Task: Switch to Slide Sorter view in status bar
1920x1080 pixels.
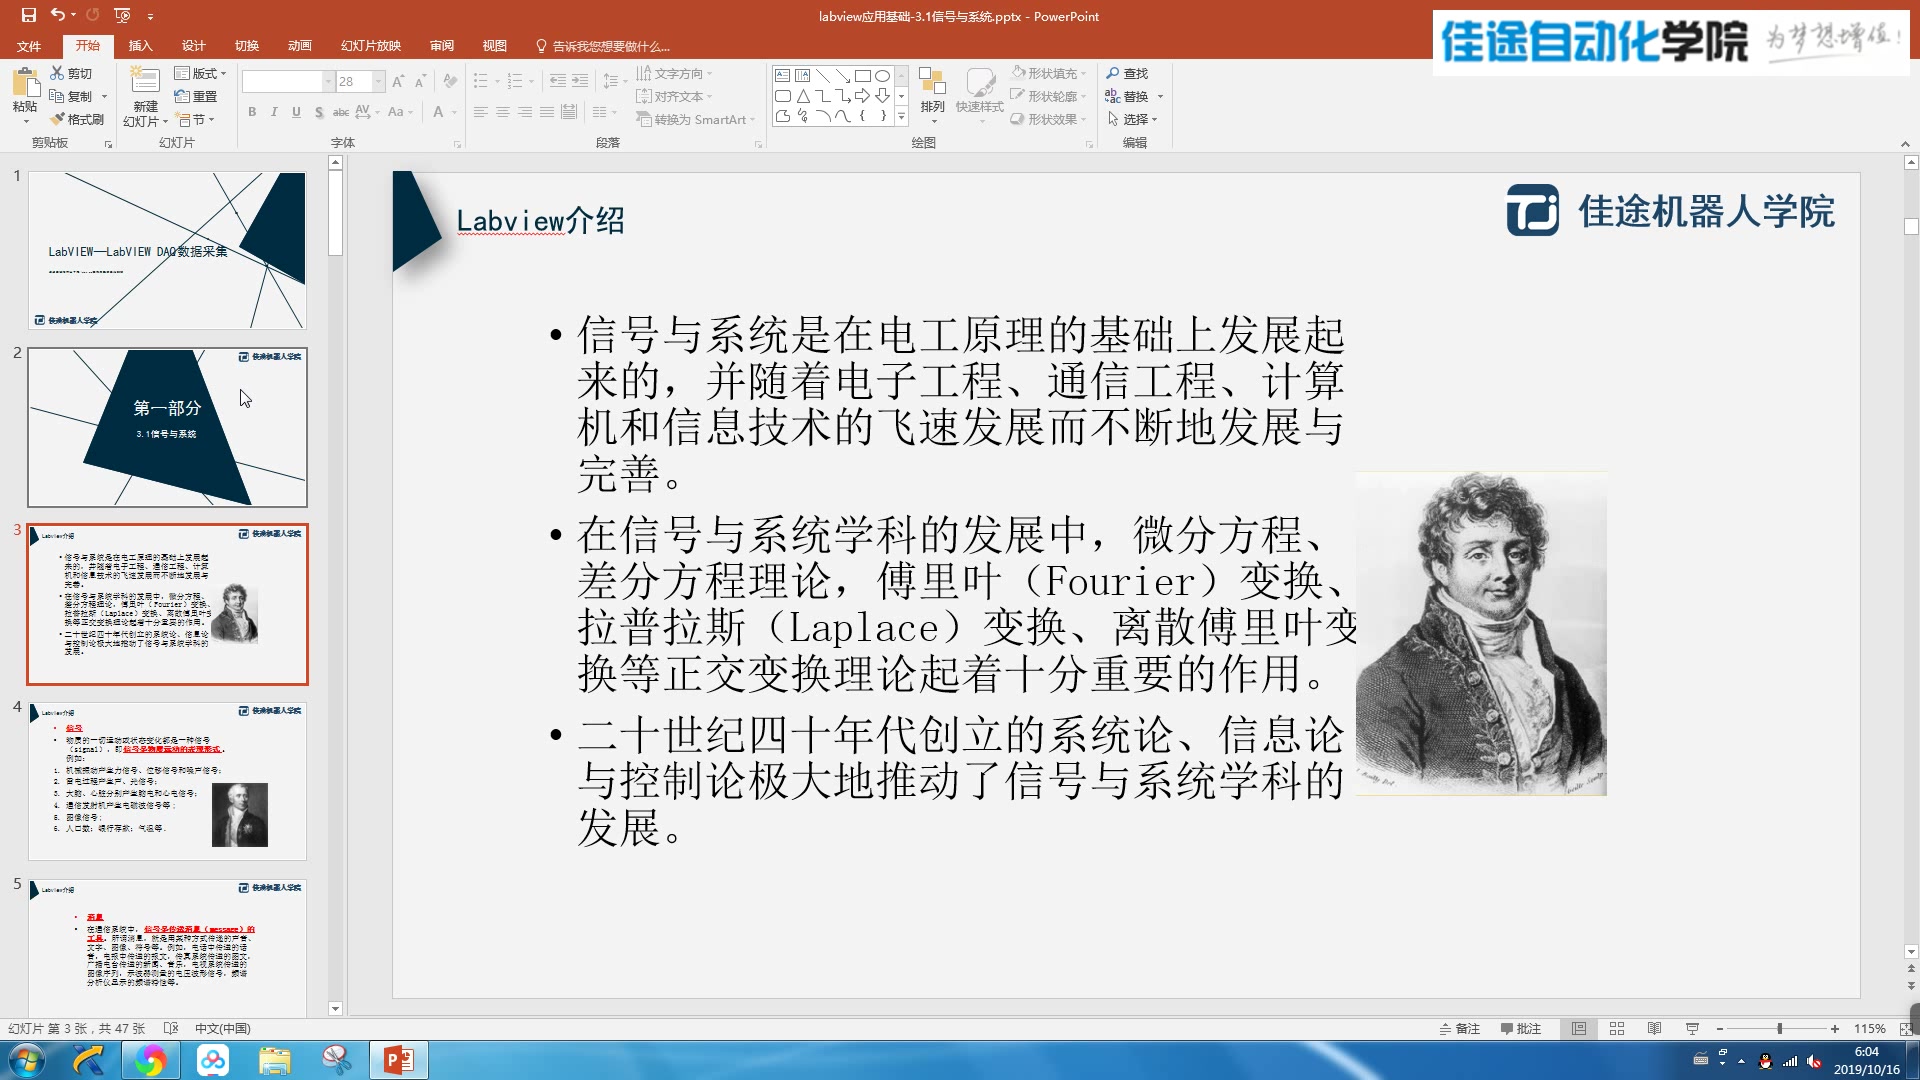Action: [x=1618, y=1028]
